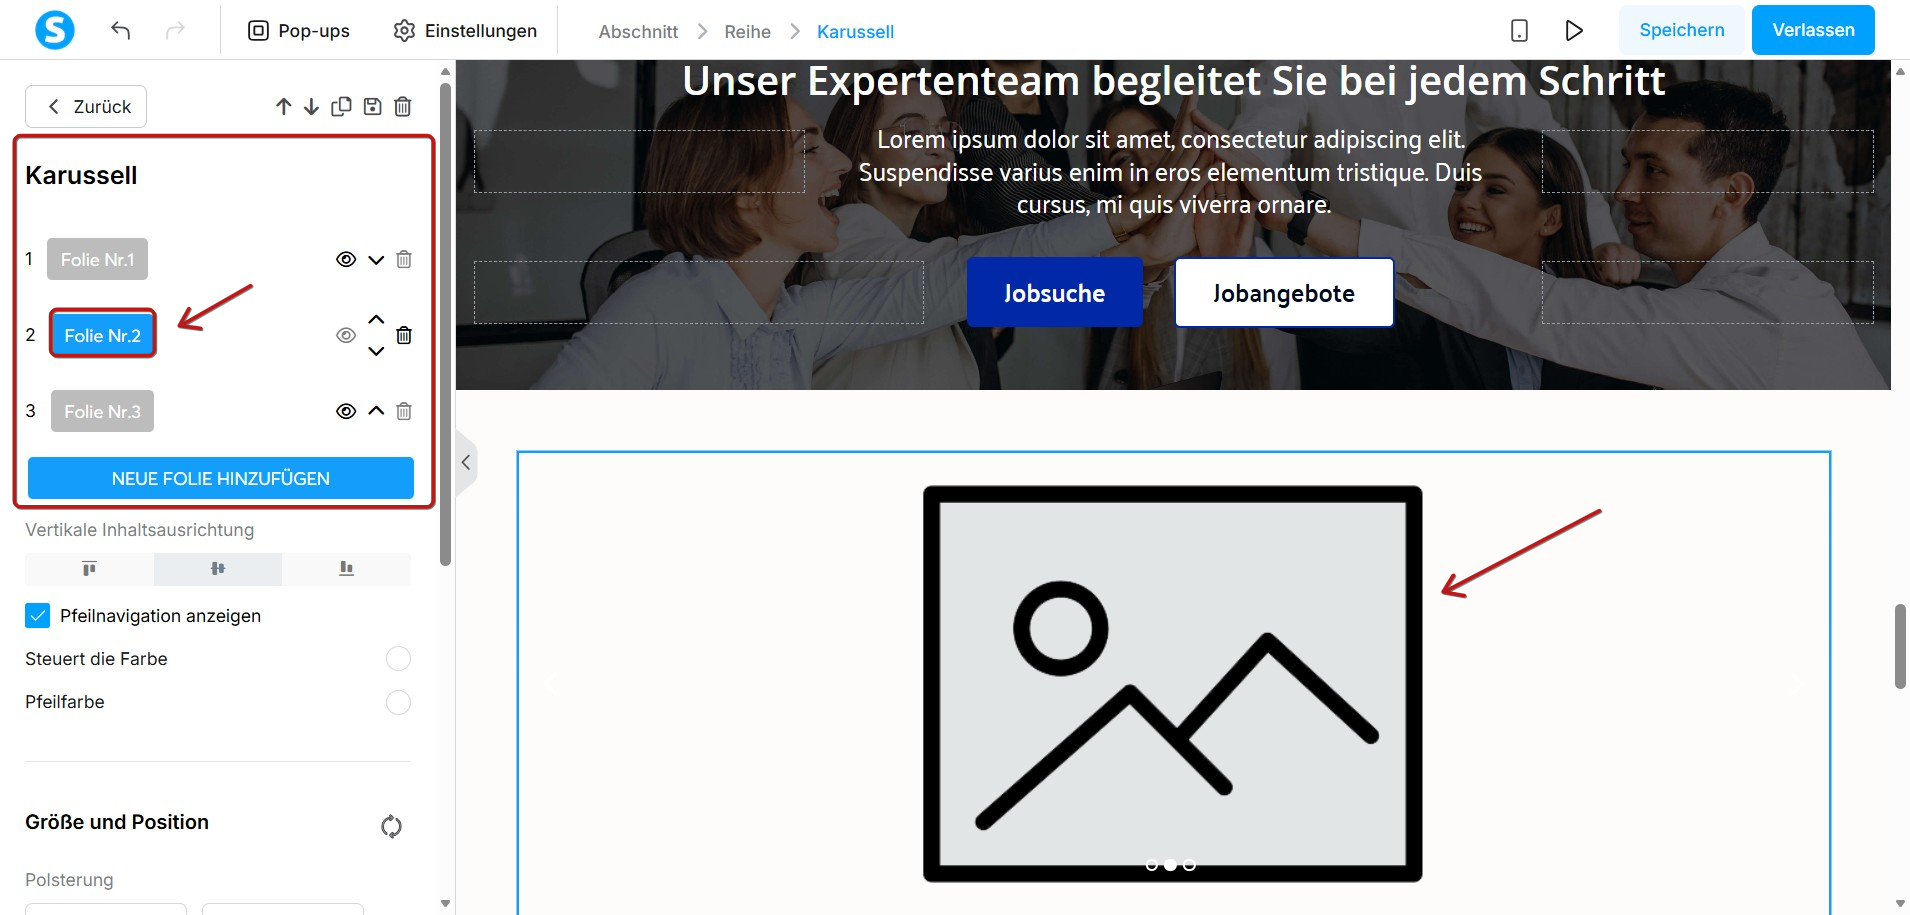Go to first carousel dot
Screen dimensions: 1910x915
tap(1152, 865)
